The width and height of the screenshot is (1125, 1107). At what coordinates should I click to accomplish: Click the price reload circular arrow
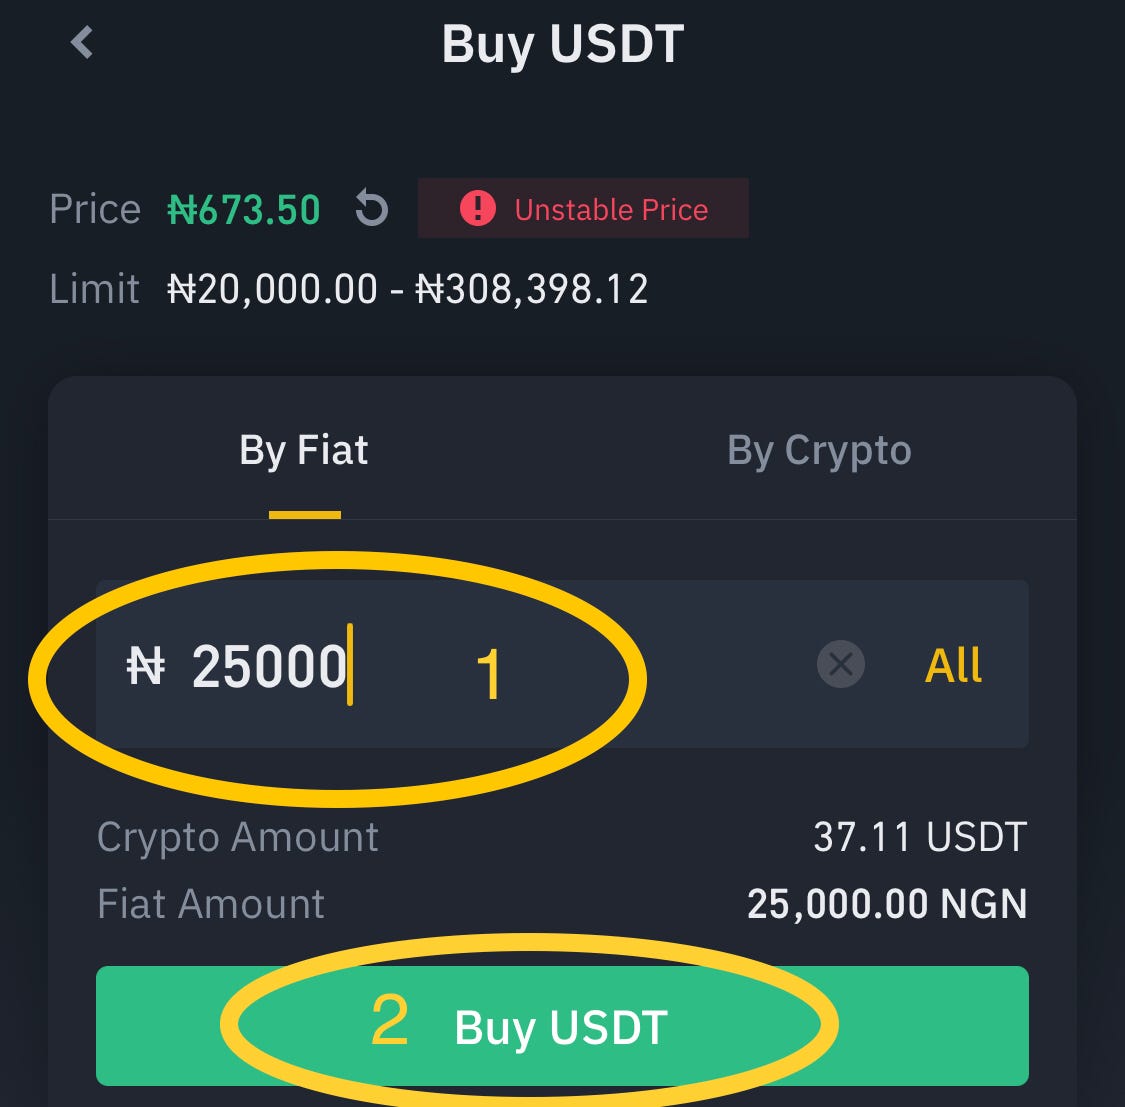coord(370,208)
